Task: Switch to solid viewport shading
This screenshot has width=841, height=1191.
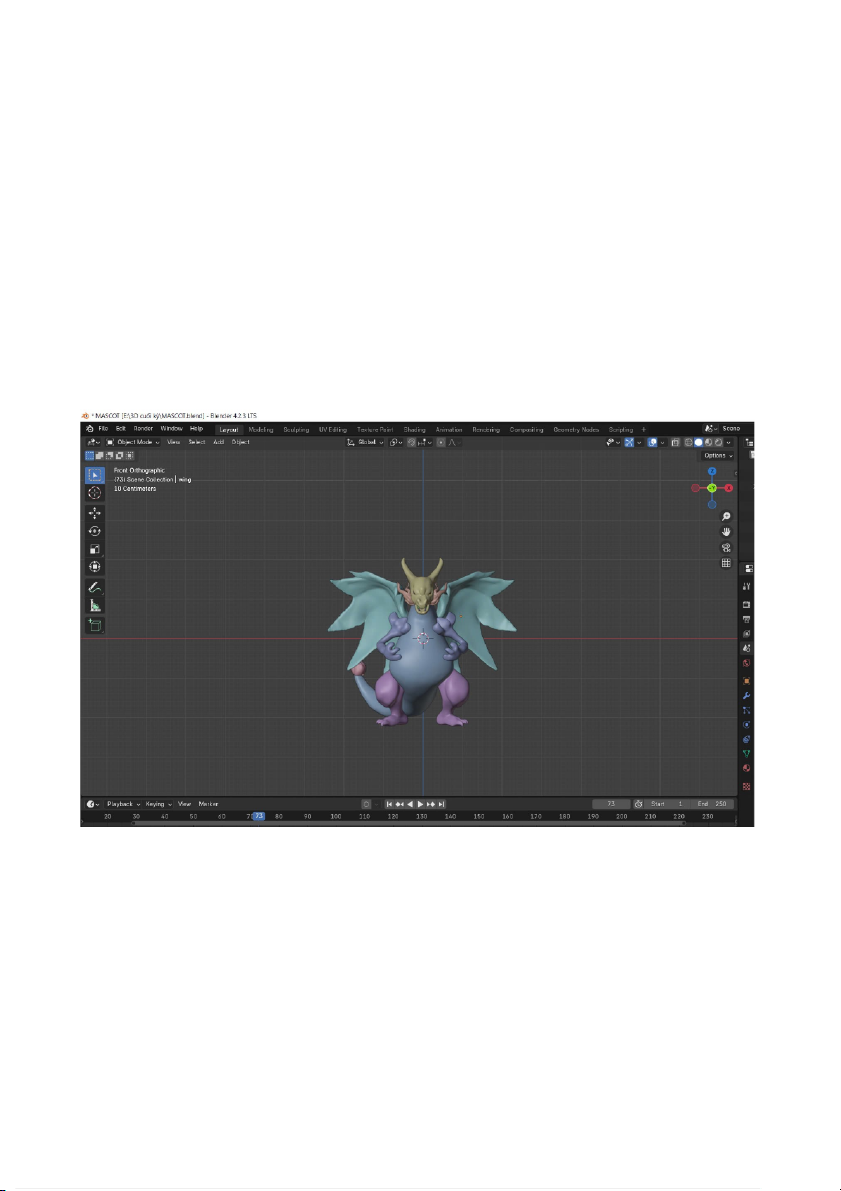Action: pyautogui.click(x=698, y=443)
